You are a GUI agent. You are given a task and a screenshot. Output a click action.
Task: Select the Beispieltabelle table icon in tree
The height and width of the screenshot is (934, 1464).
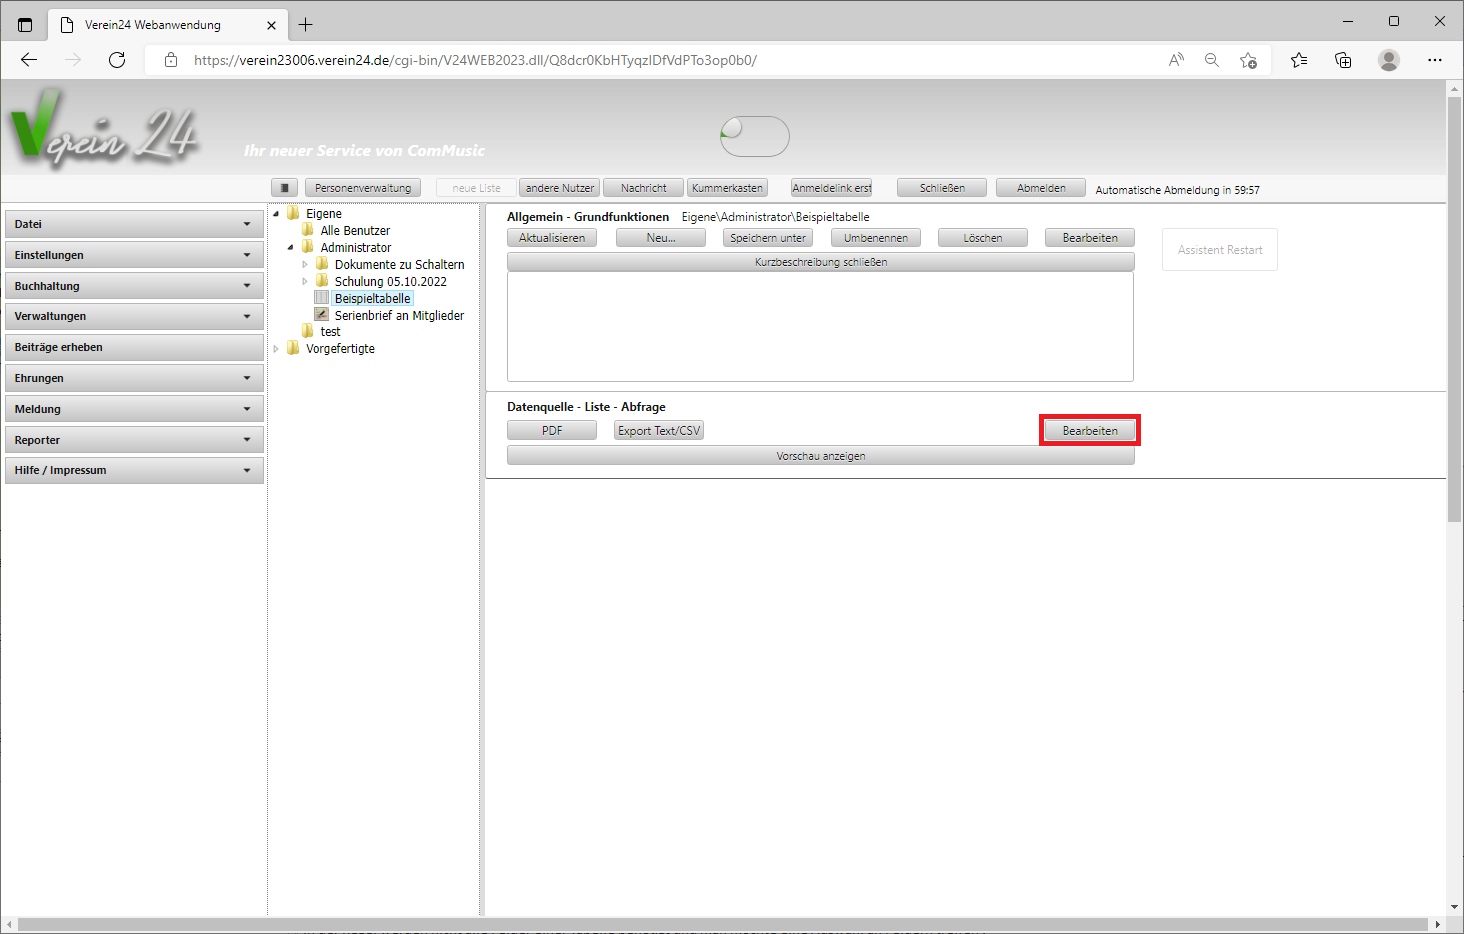coord(321,298)
